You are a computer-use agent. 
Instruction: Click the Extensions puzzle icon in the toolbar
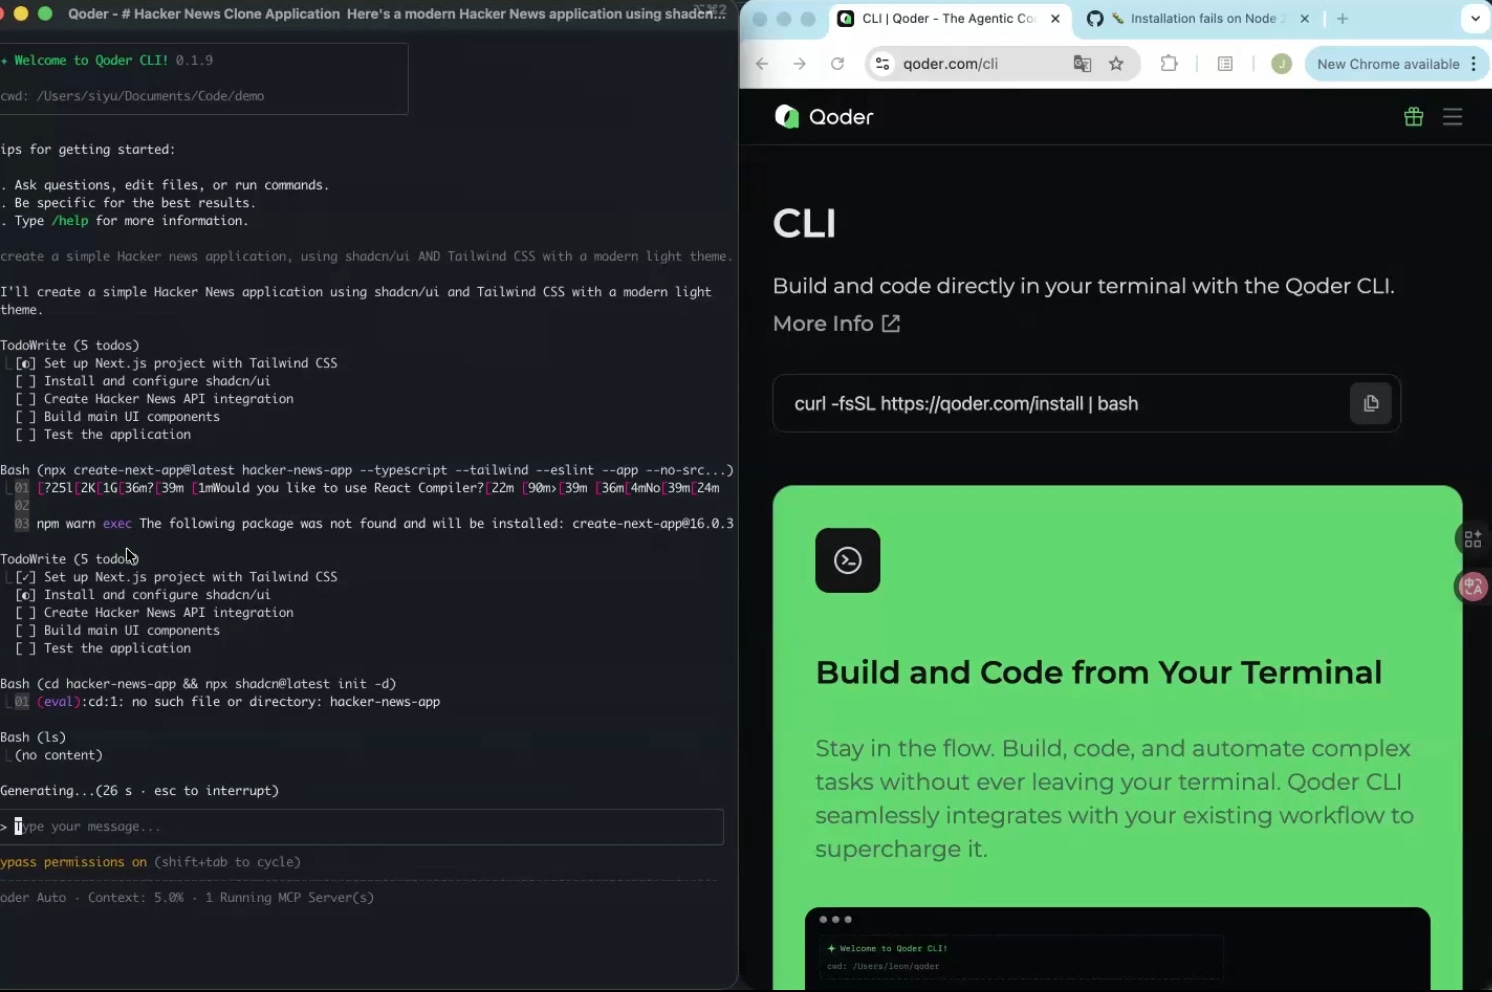[x=1168, y=63]
